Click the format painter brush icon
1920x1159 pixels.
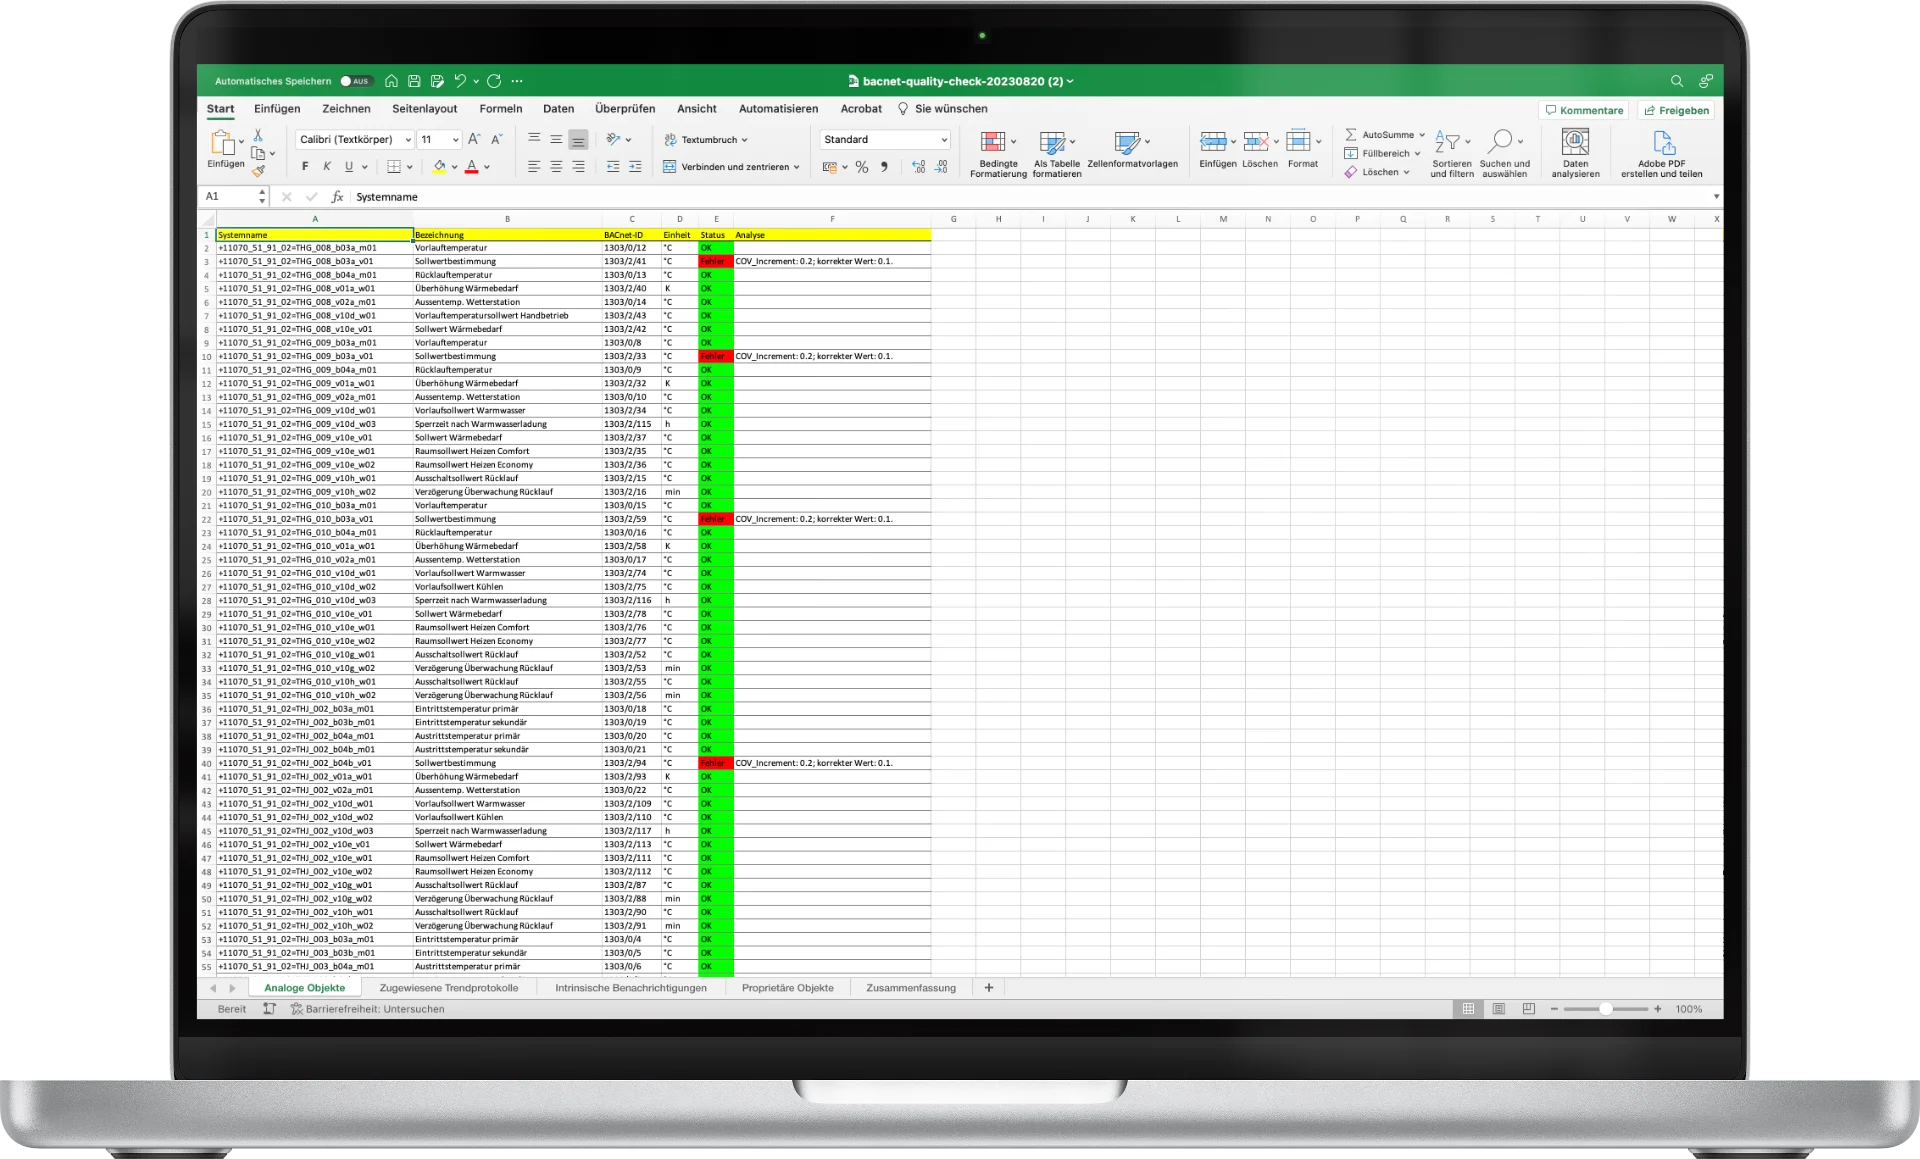[258, 171]
